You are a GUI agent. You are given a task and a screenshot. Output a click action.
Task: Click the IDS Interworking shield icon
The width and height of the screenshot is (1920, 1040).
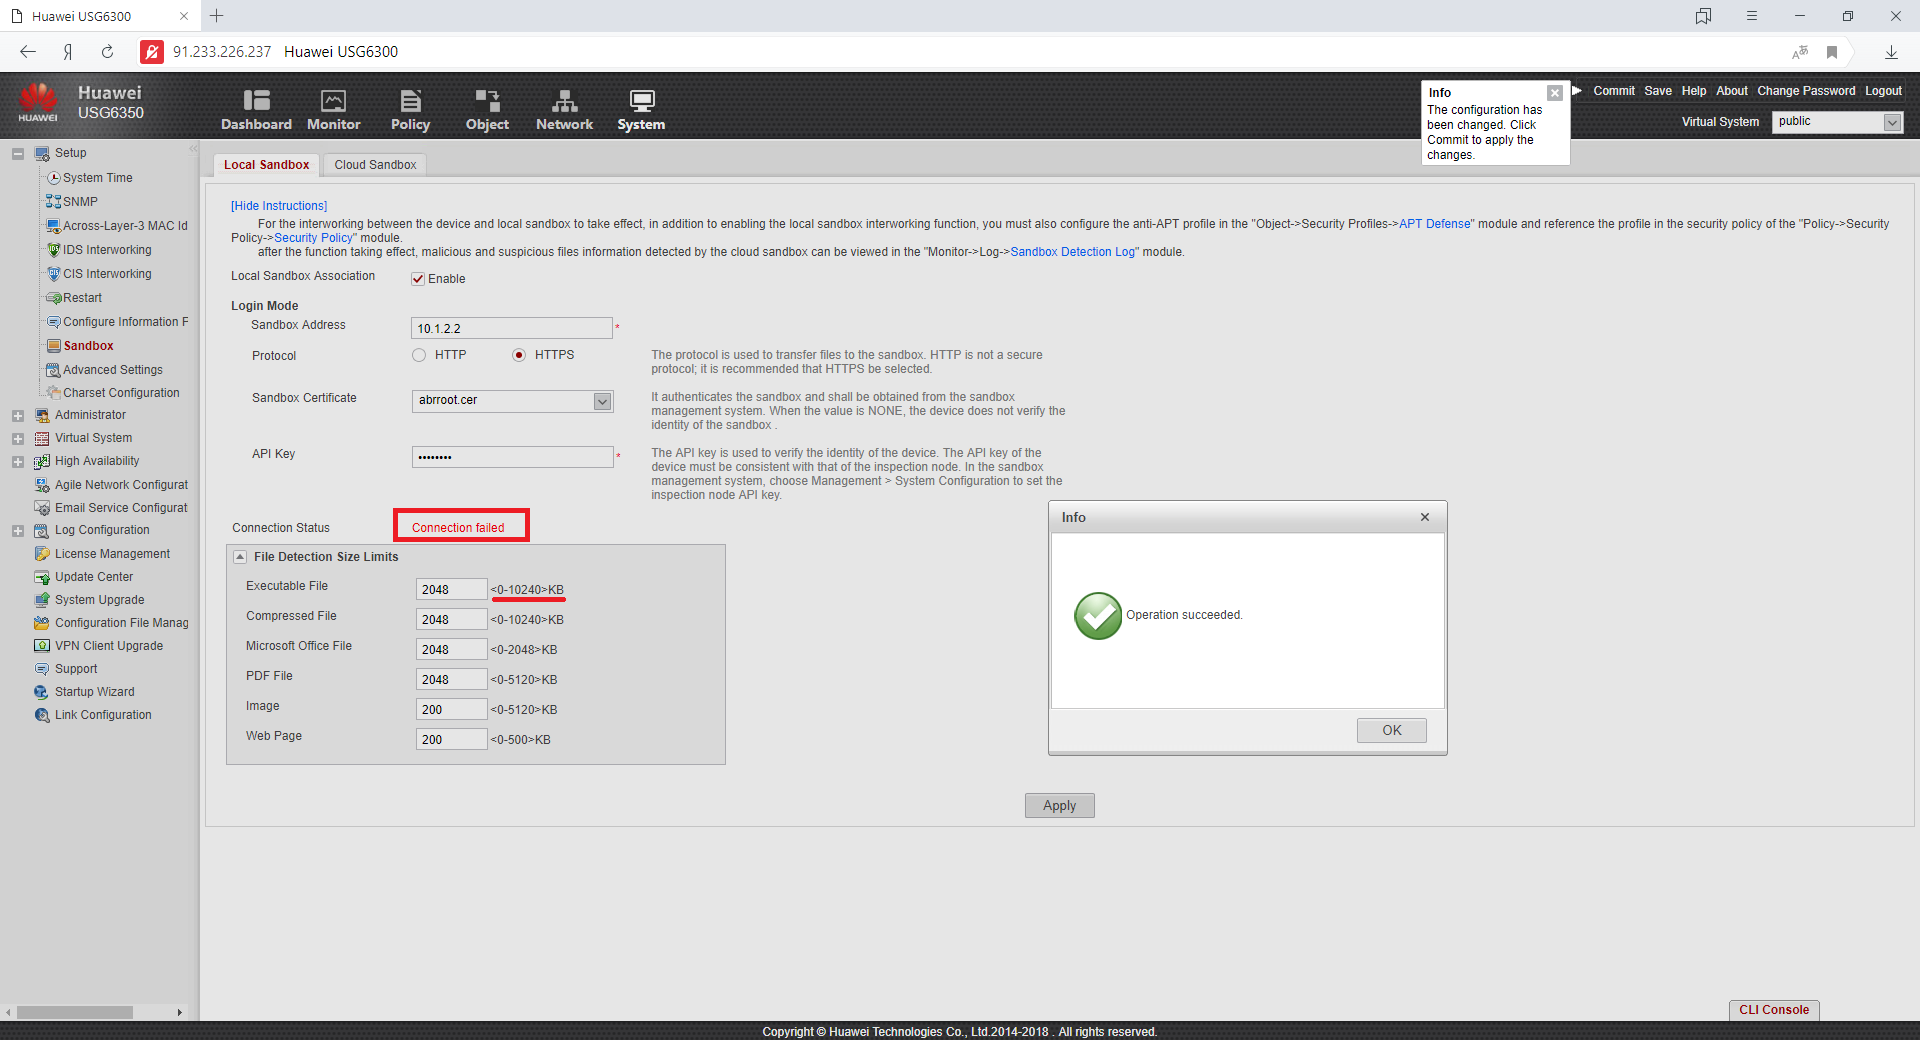54,250
